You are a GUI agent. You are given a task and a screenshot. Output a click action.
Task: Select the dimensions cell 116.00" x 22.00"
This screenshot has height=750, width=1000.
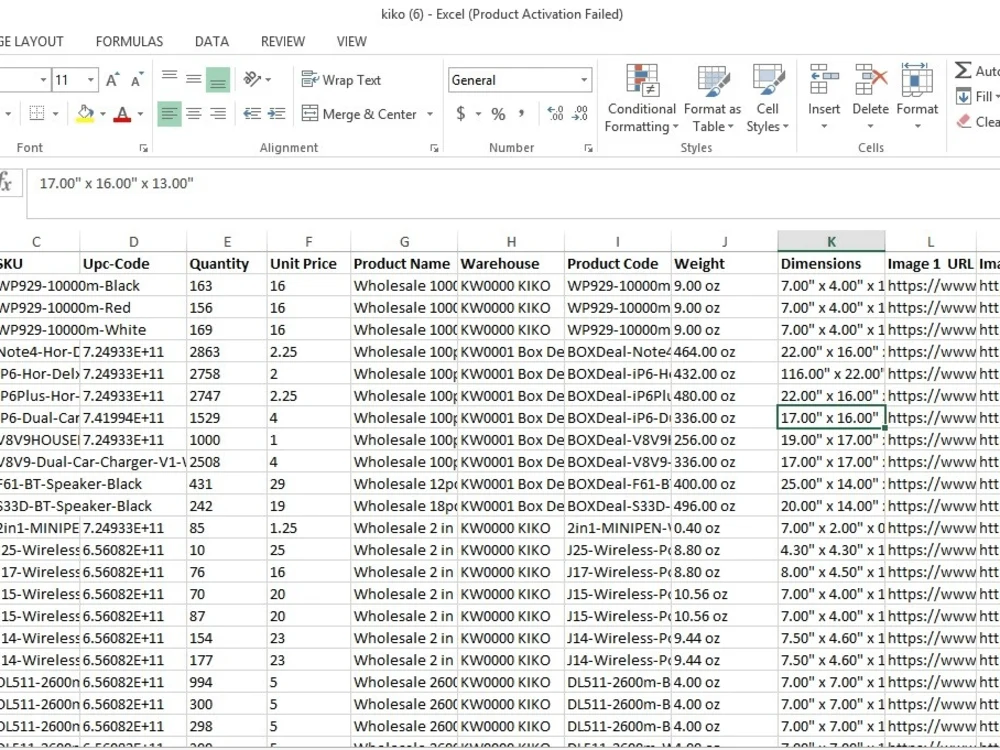tap(831, 374)
